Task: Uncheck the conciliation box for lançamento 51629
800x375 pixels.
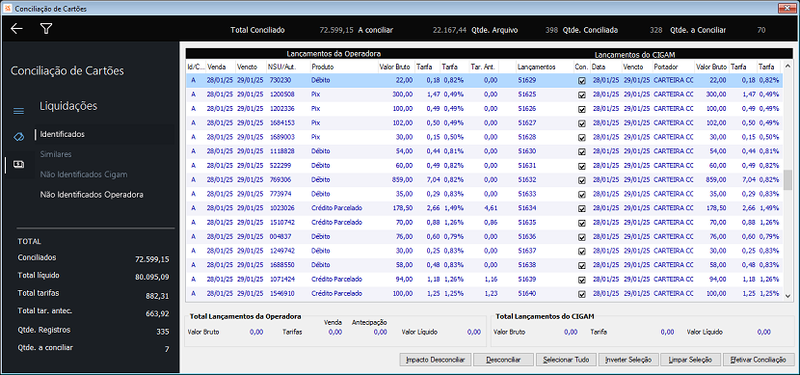Action: (582, 81)
